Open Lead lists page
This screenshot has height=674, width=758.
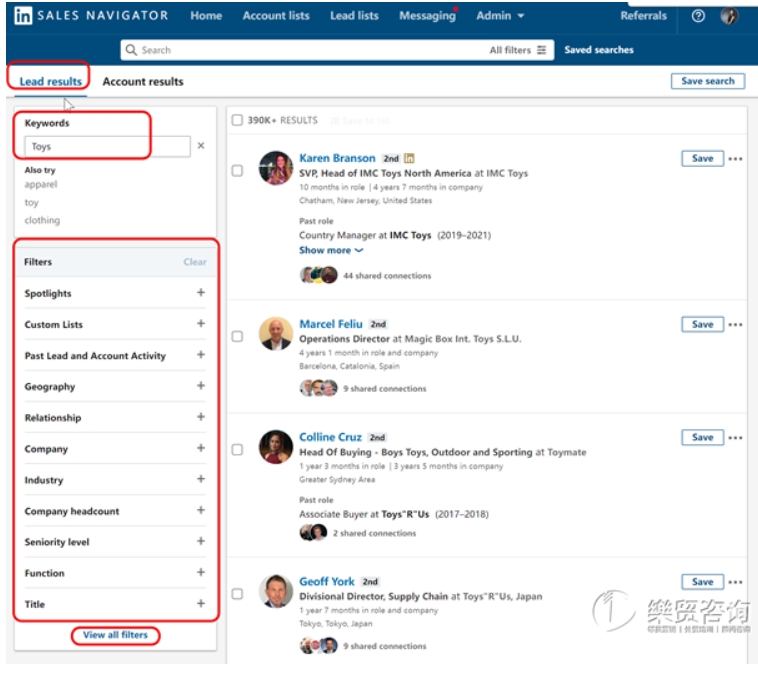[x=354, y=16]
